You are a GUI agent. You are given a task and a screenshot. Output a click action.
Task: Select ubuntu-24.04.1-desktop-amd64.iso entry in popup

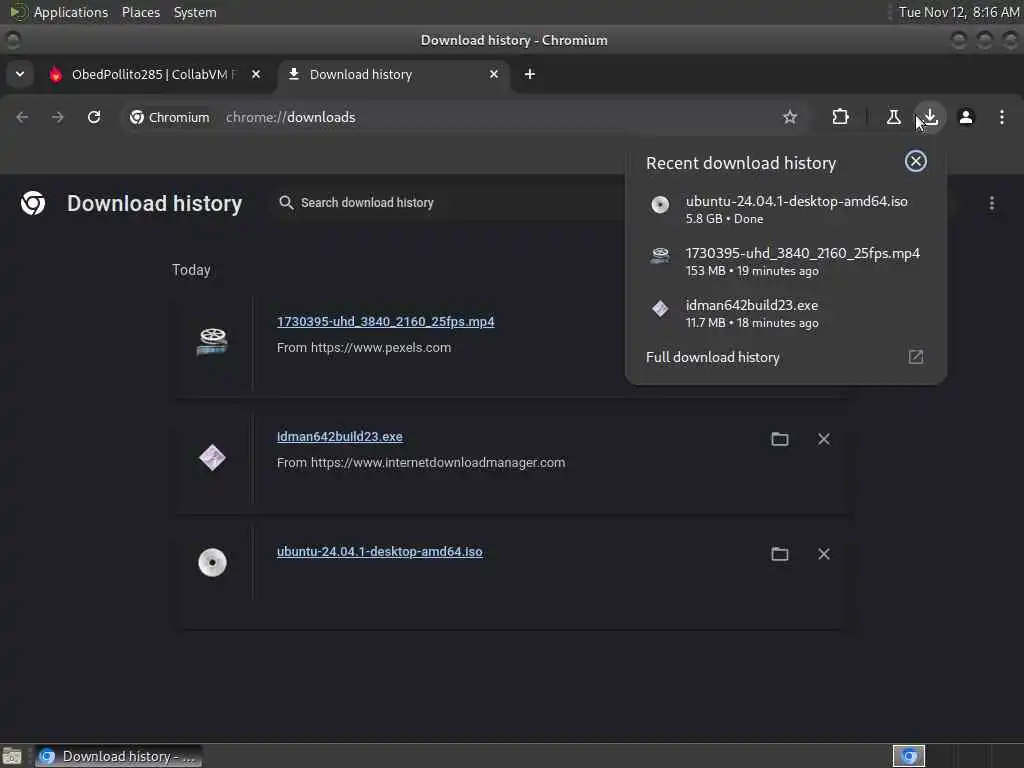click(x=786, y=209)
